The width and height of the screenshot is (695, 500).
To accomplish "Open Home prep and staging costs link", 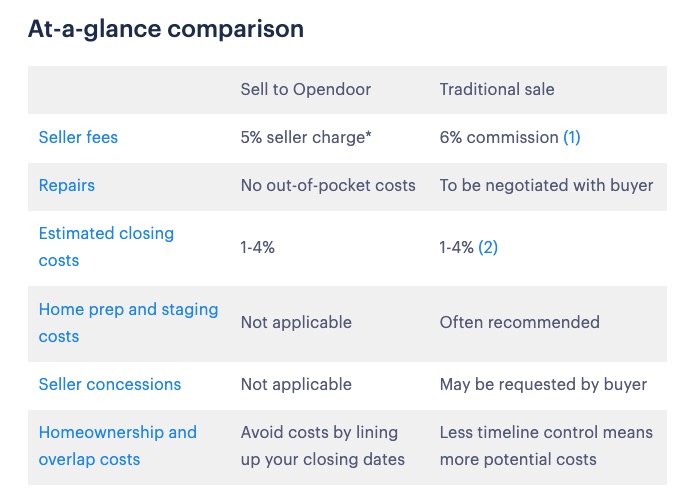I will 128,323.
